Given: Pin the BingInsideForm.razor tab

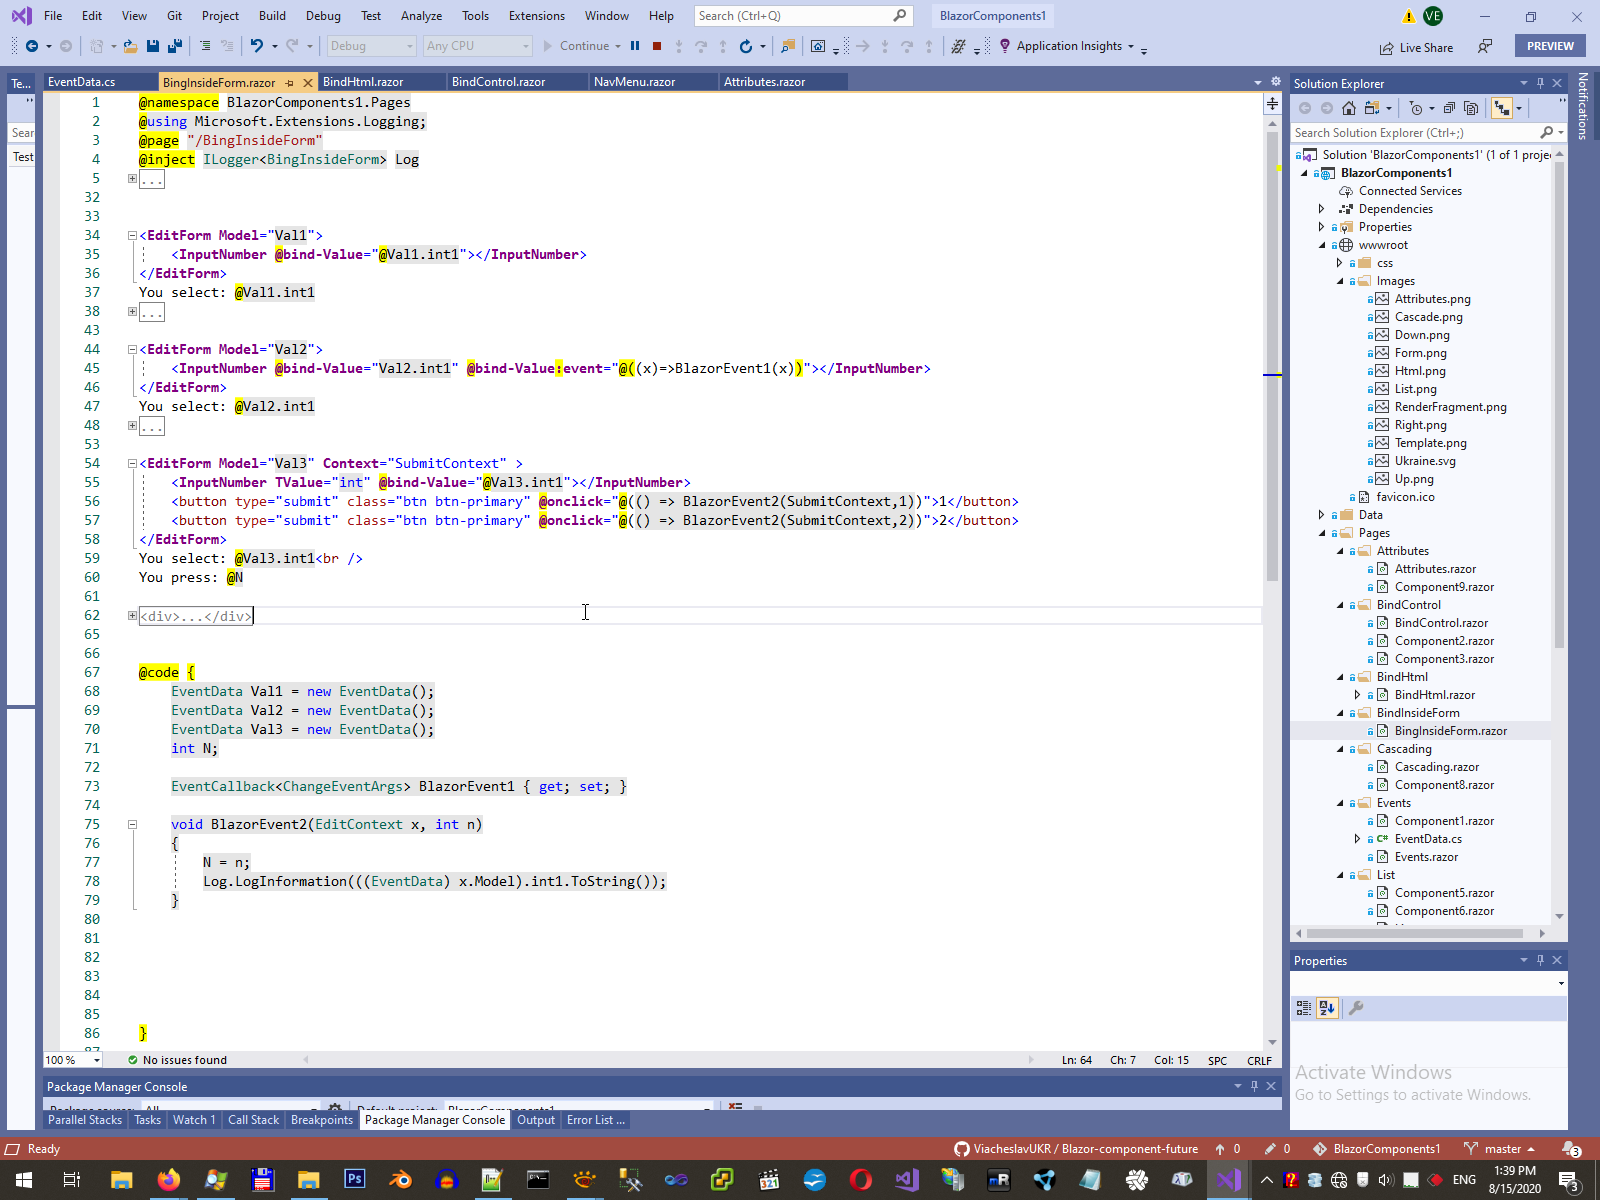Looking at the screenshot, I should coord(290,83).
